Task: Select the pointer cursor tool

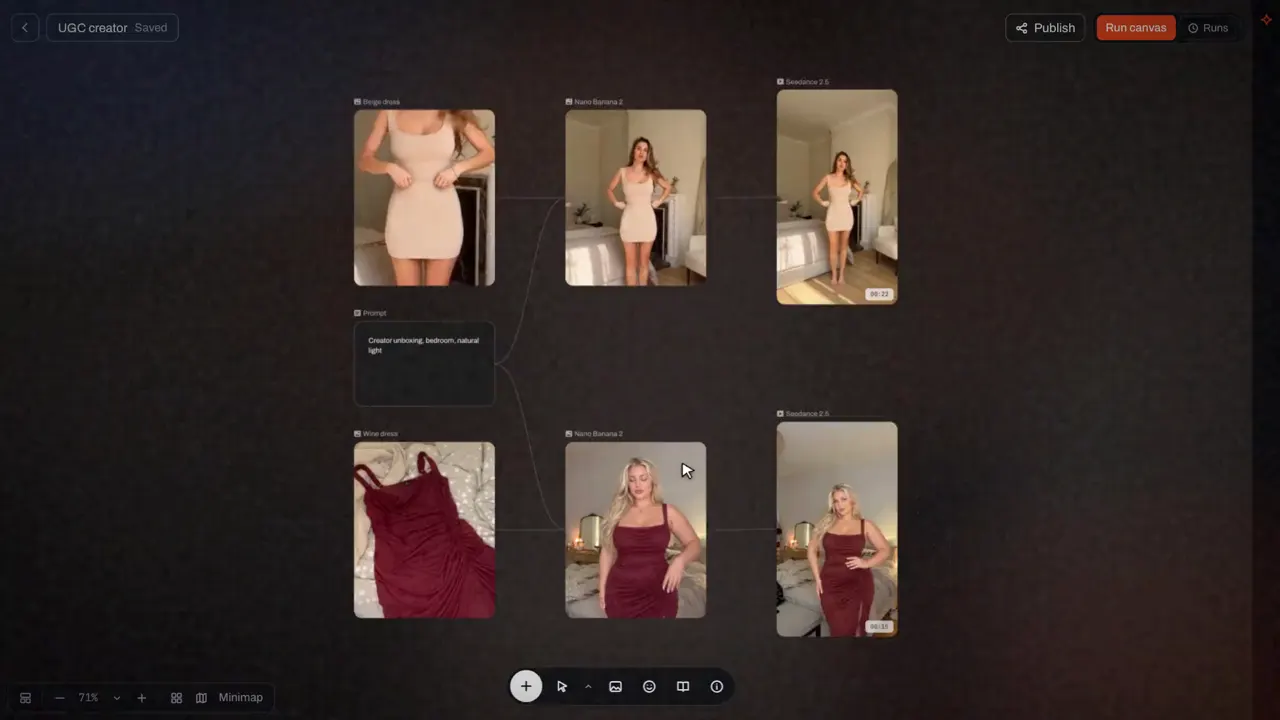Action: [x=562, y=687]
